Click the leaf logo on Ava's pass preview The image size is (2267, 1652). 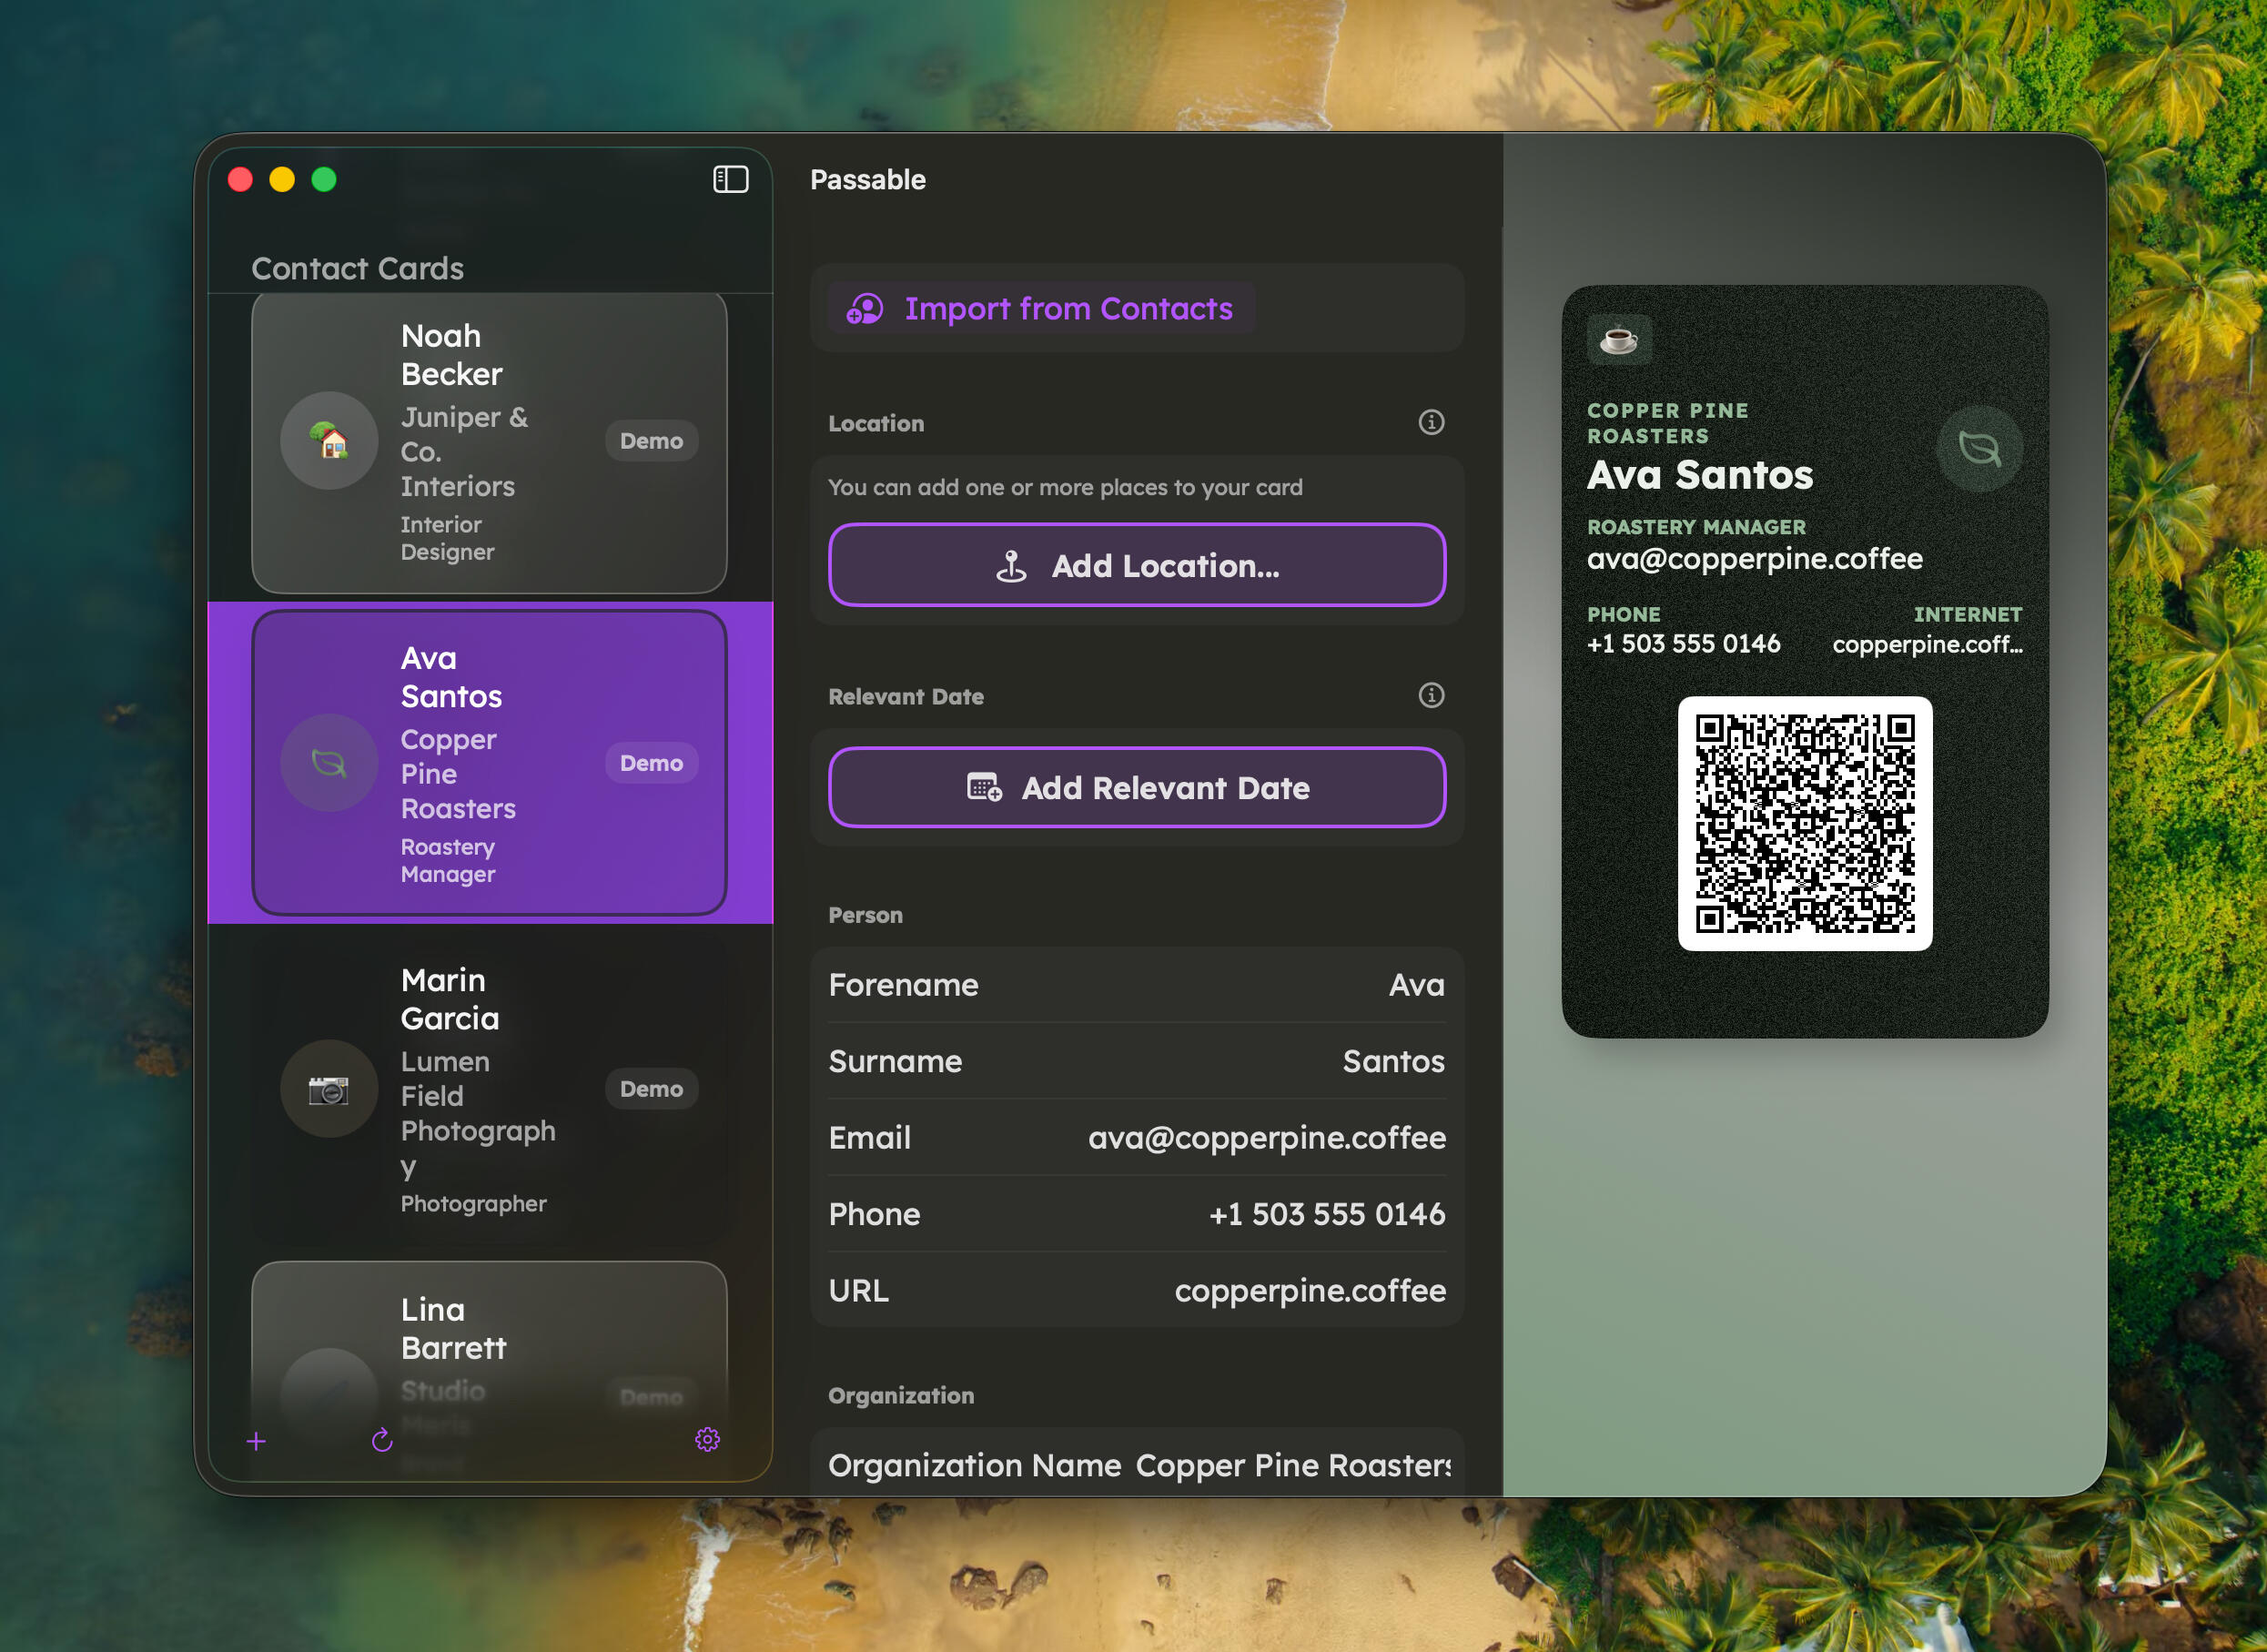[1979, 448]
